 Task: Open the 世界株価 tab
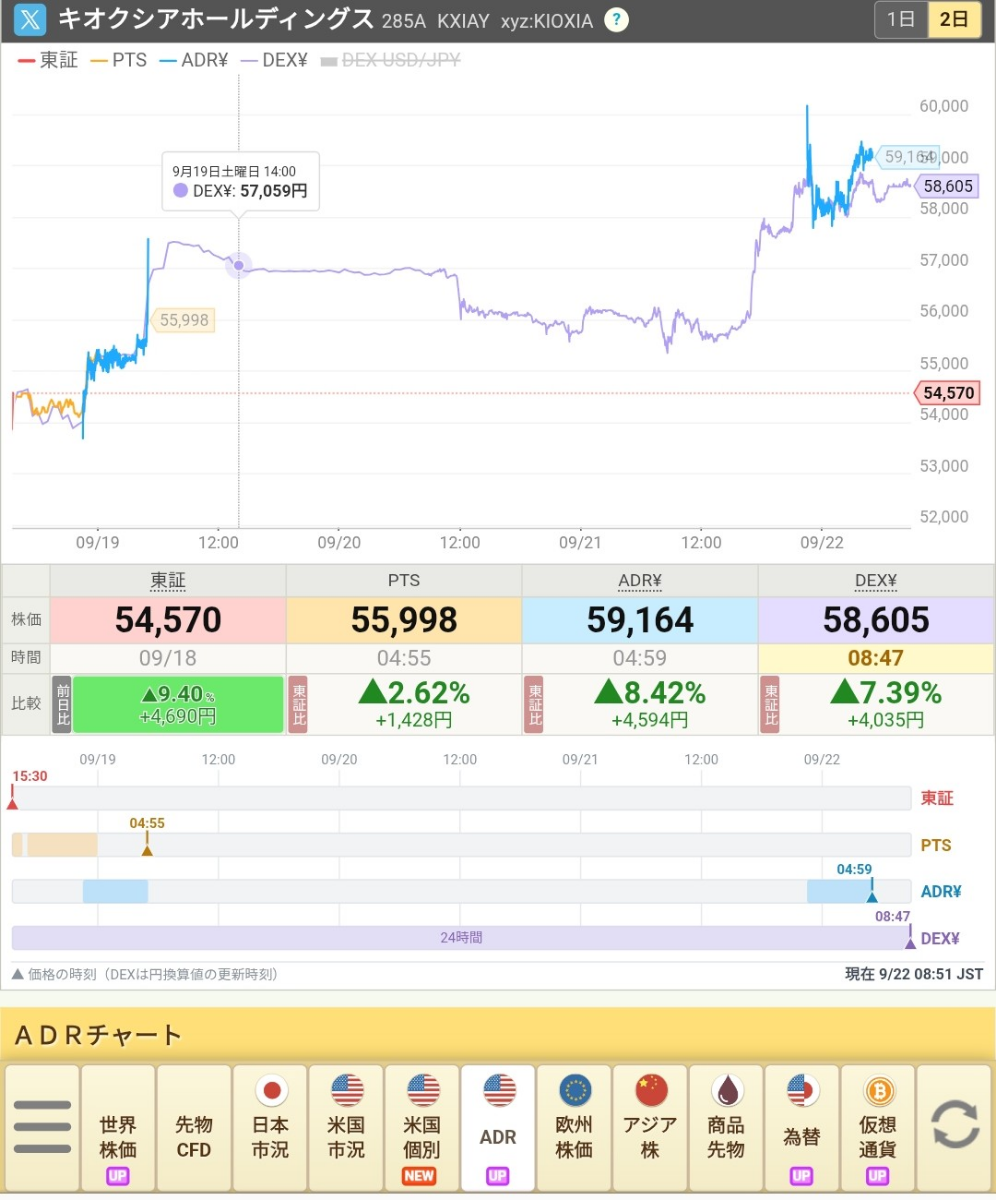[x=118, y=1127]
